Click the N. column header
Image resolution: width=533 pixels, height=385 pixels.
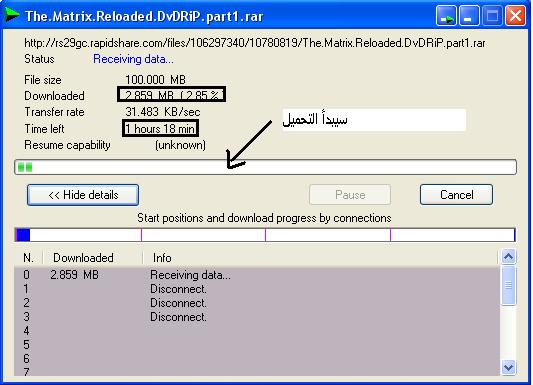click(x=29, y=258)
